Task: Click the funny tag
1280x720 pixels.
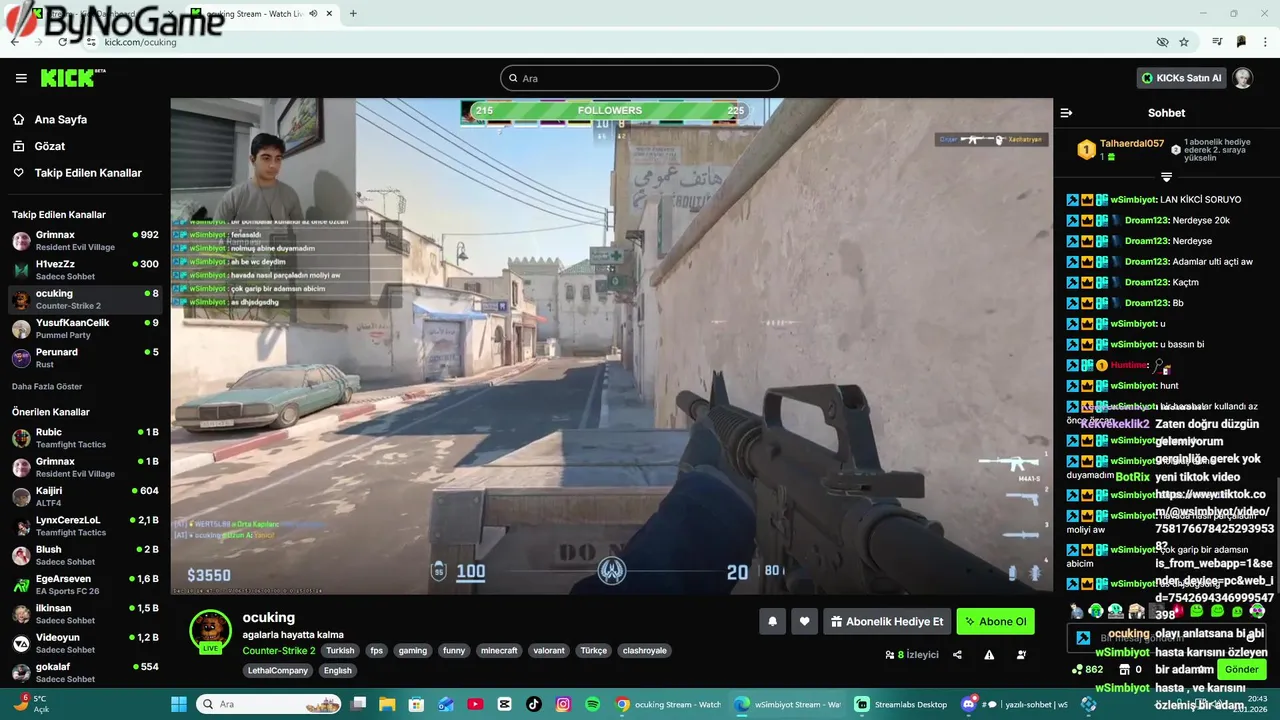Action: coord(454,650)
